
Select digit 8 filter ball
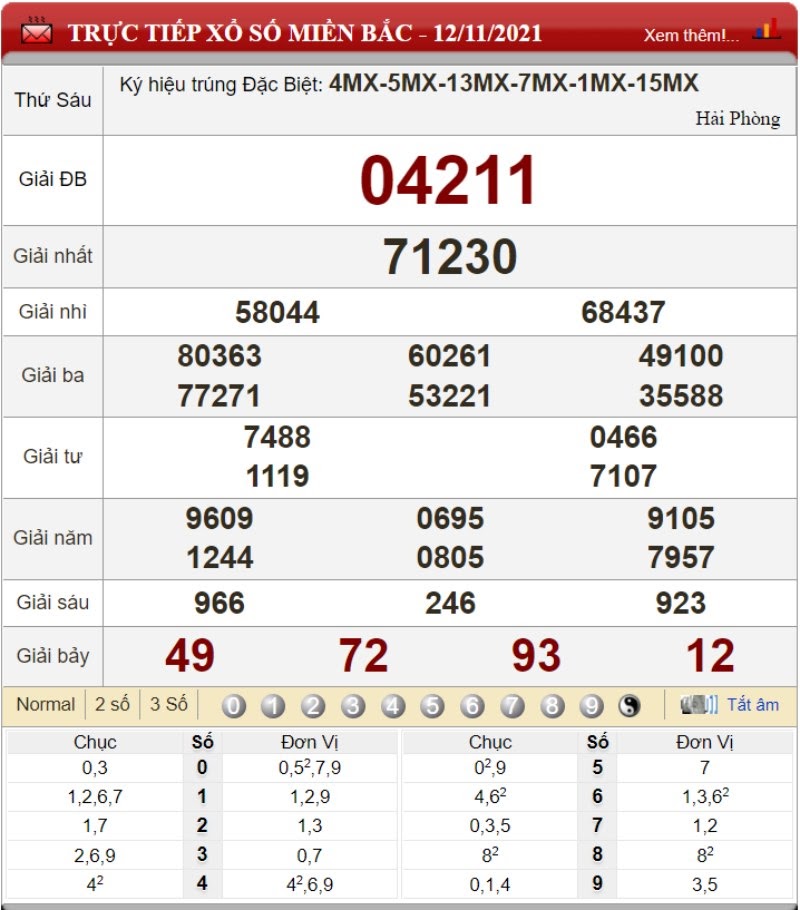(552, 706)
